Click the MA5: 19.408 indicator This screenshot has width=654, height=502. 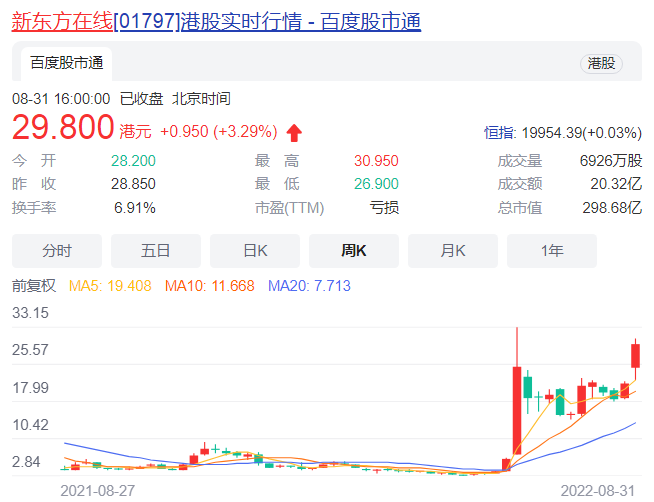pyautogui.click(x=110, y=286)
